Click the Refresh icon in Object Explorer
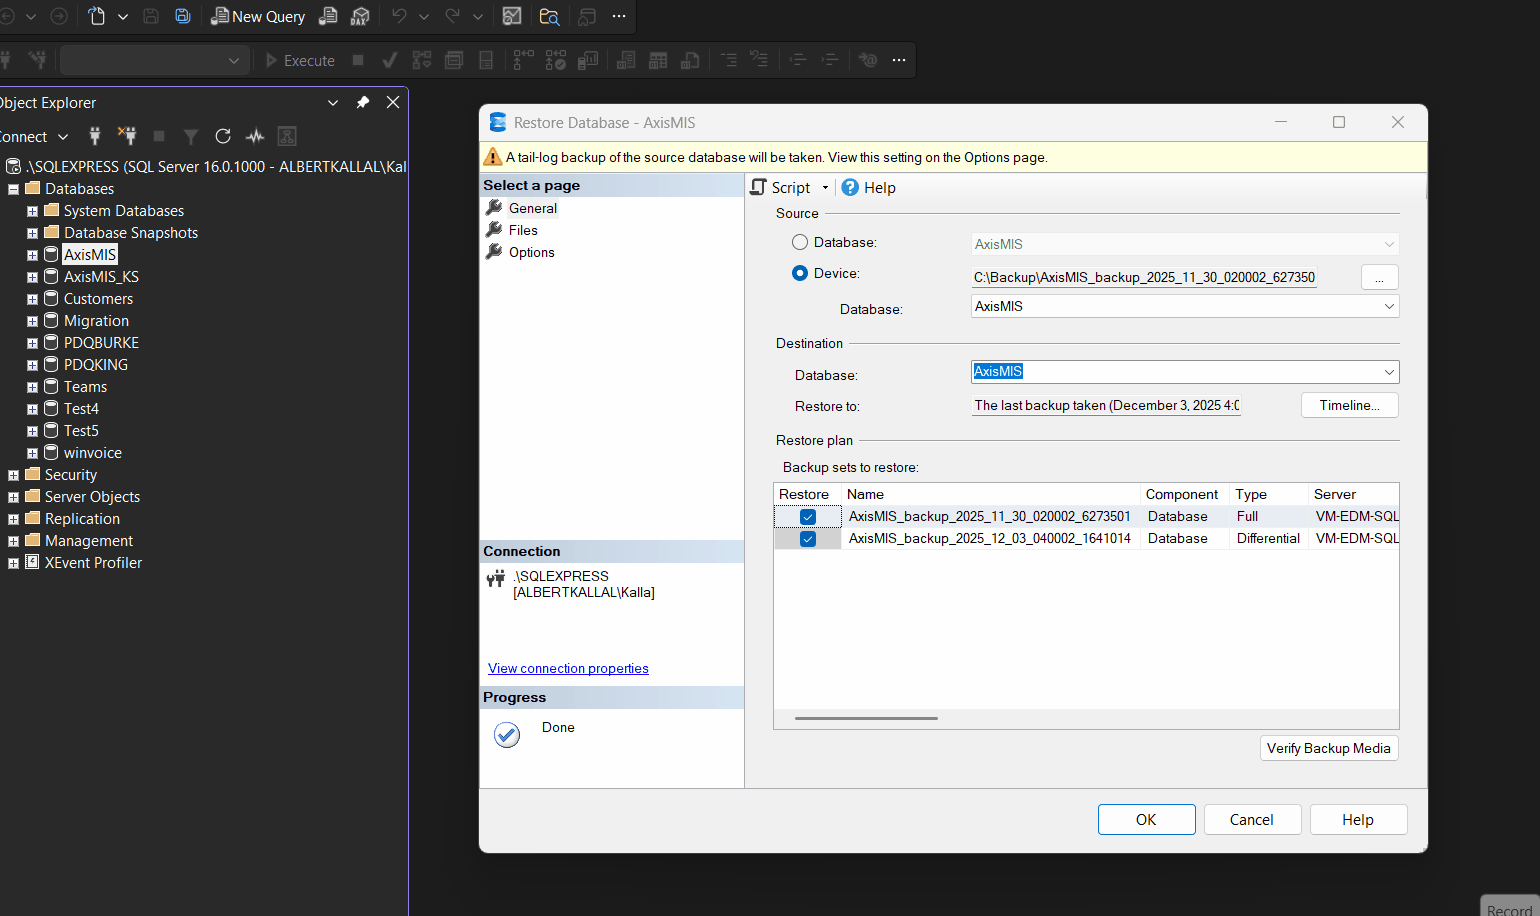The image size is (1540, 916). click(x=223, y=136)
